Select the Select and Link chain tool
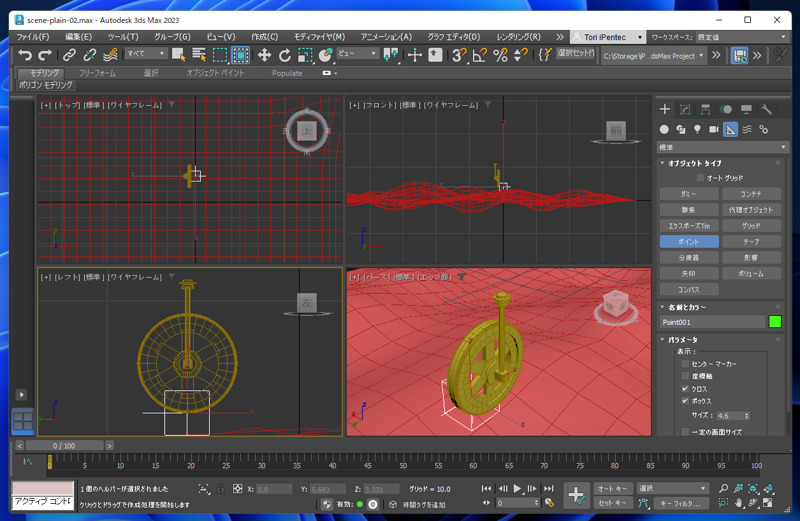The height and width of the screenshot is (521, 800). (x=69, y=55)
